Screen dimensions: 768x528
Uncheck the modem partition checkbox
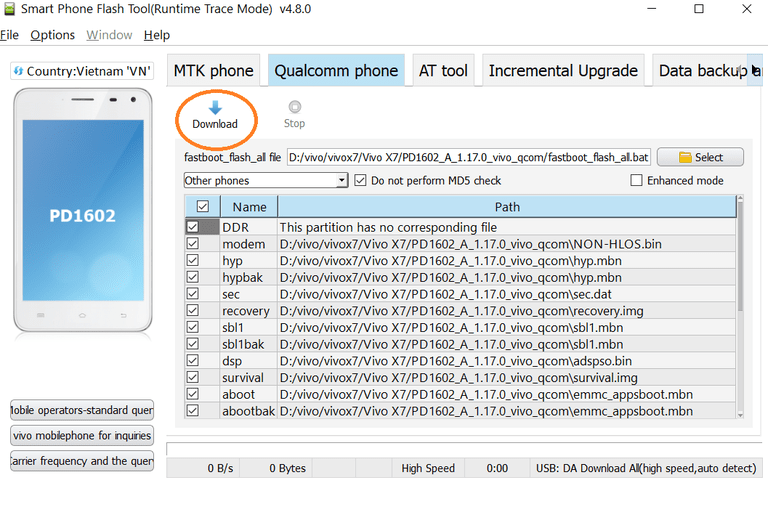click(192, 243)
